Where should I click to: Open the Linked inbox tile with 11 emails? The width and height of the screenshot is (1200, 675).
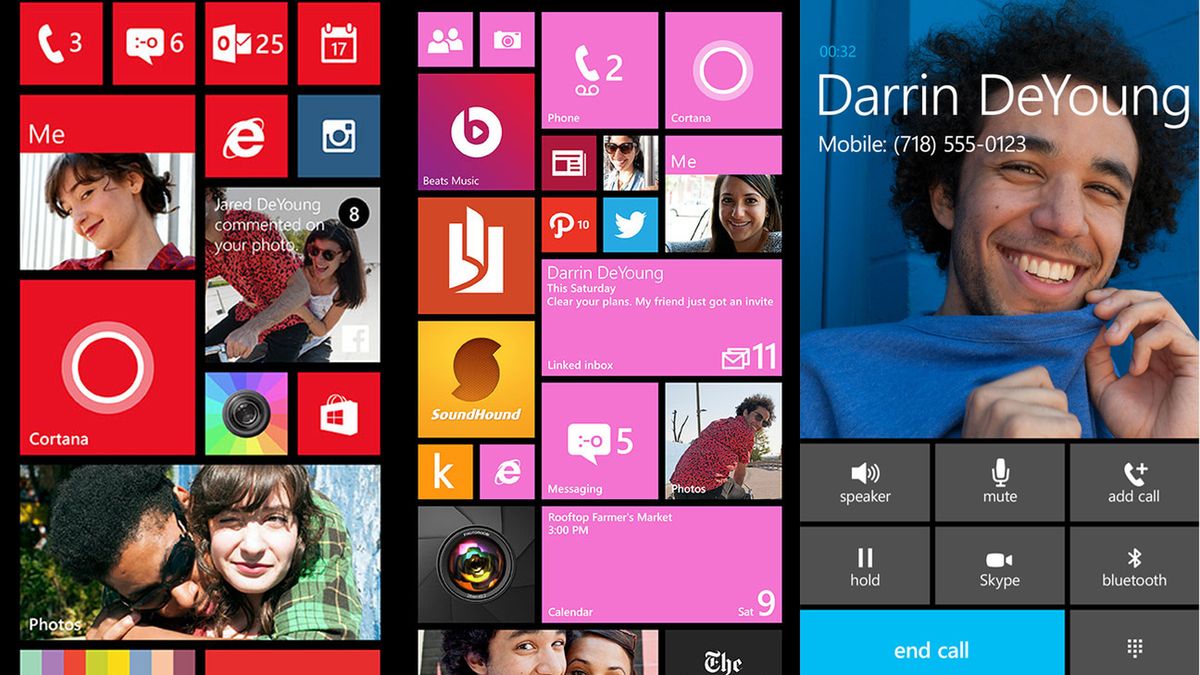(x=662, y=317)
